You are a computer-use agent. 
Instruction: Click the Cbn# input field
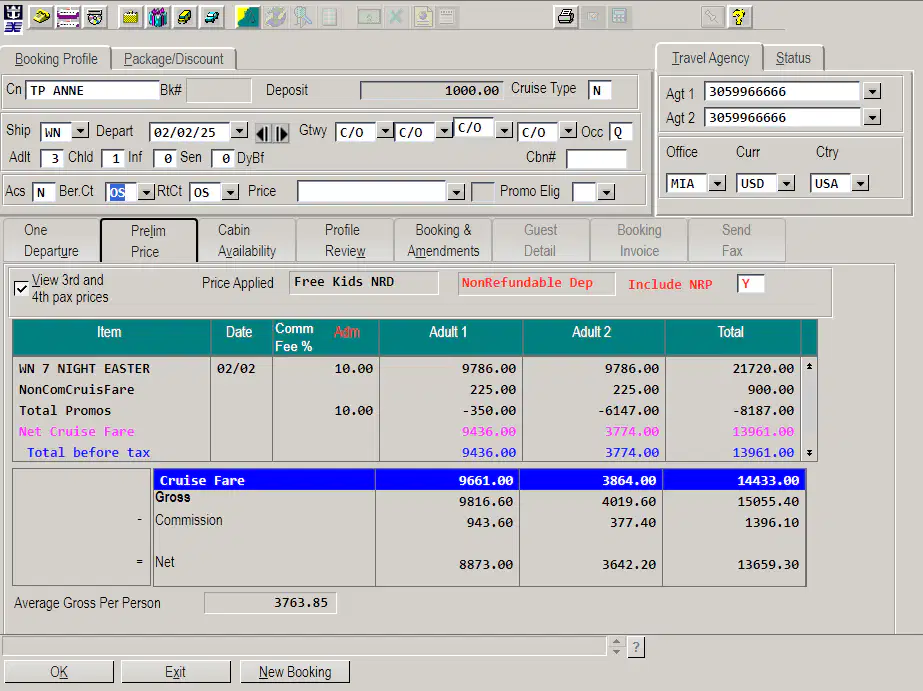[x=596, y=158]
